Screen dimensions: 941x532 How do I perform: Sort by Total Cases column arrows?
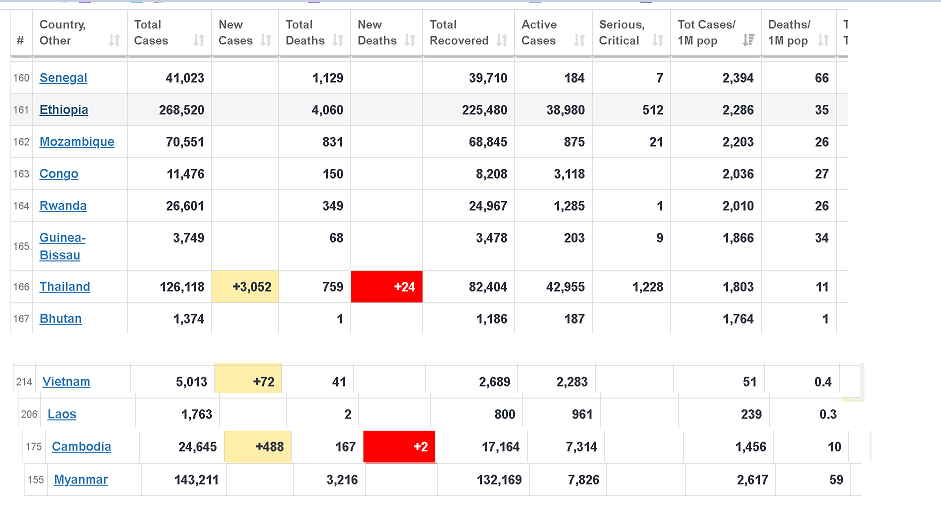[199, 40]
